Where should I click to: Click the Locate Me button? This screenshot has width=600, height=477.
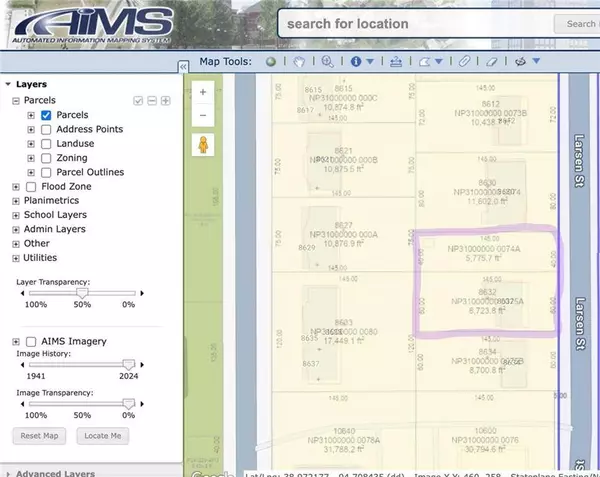point(102,436)
